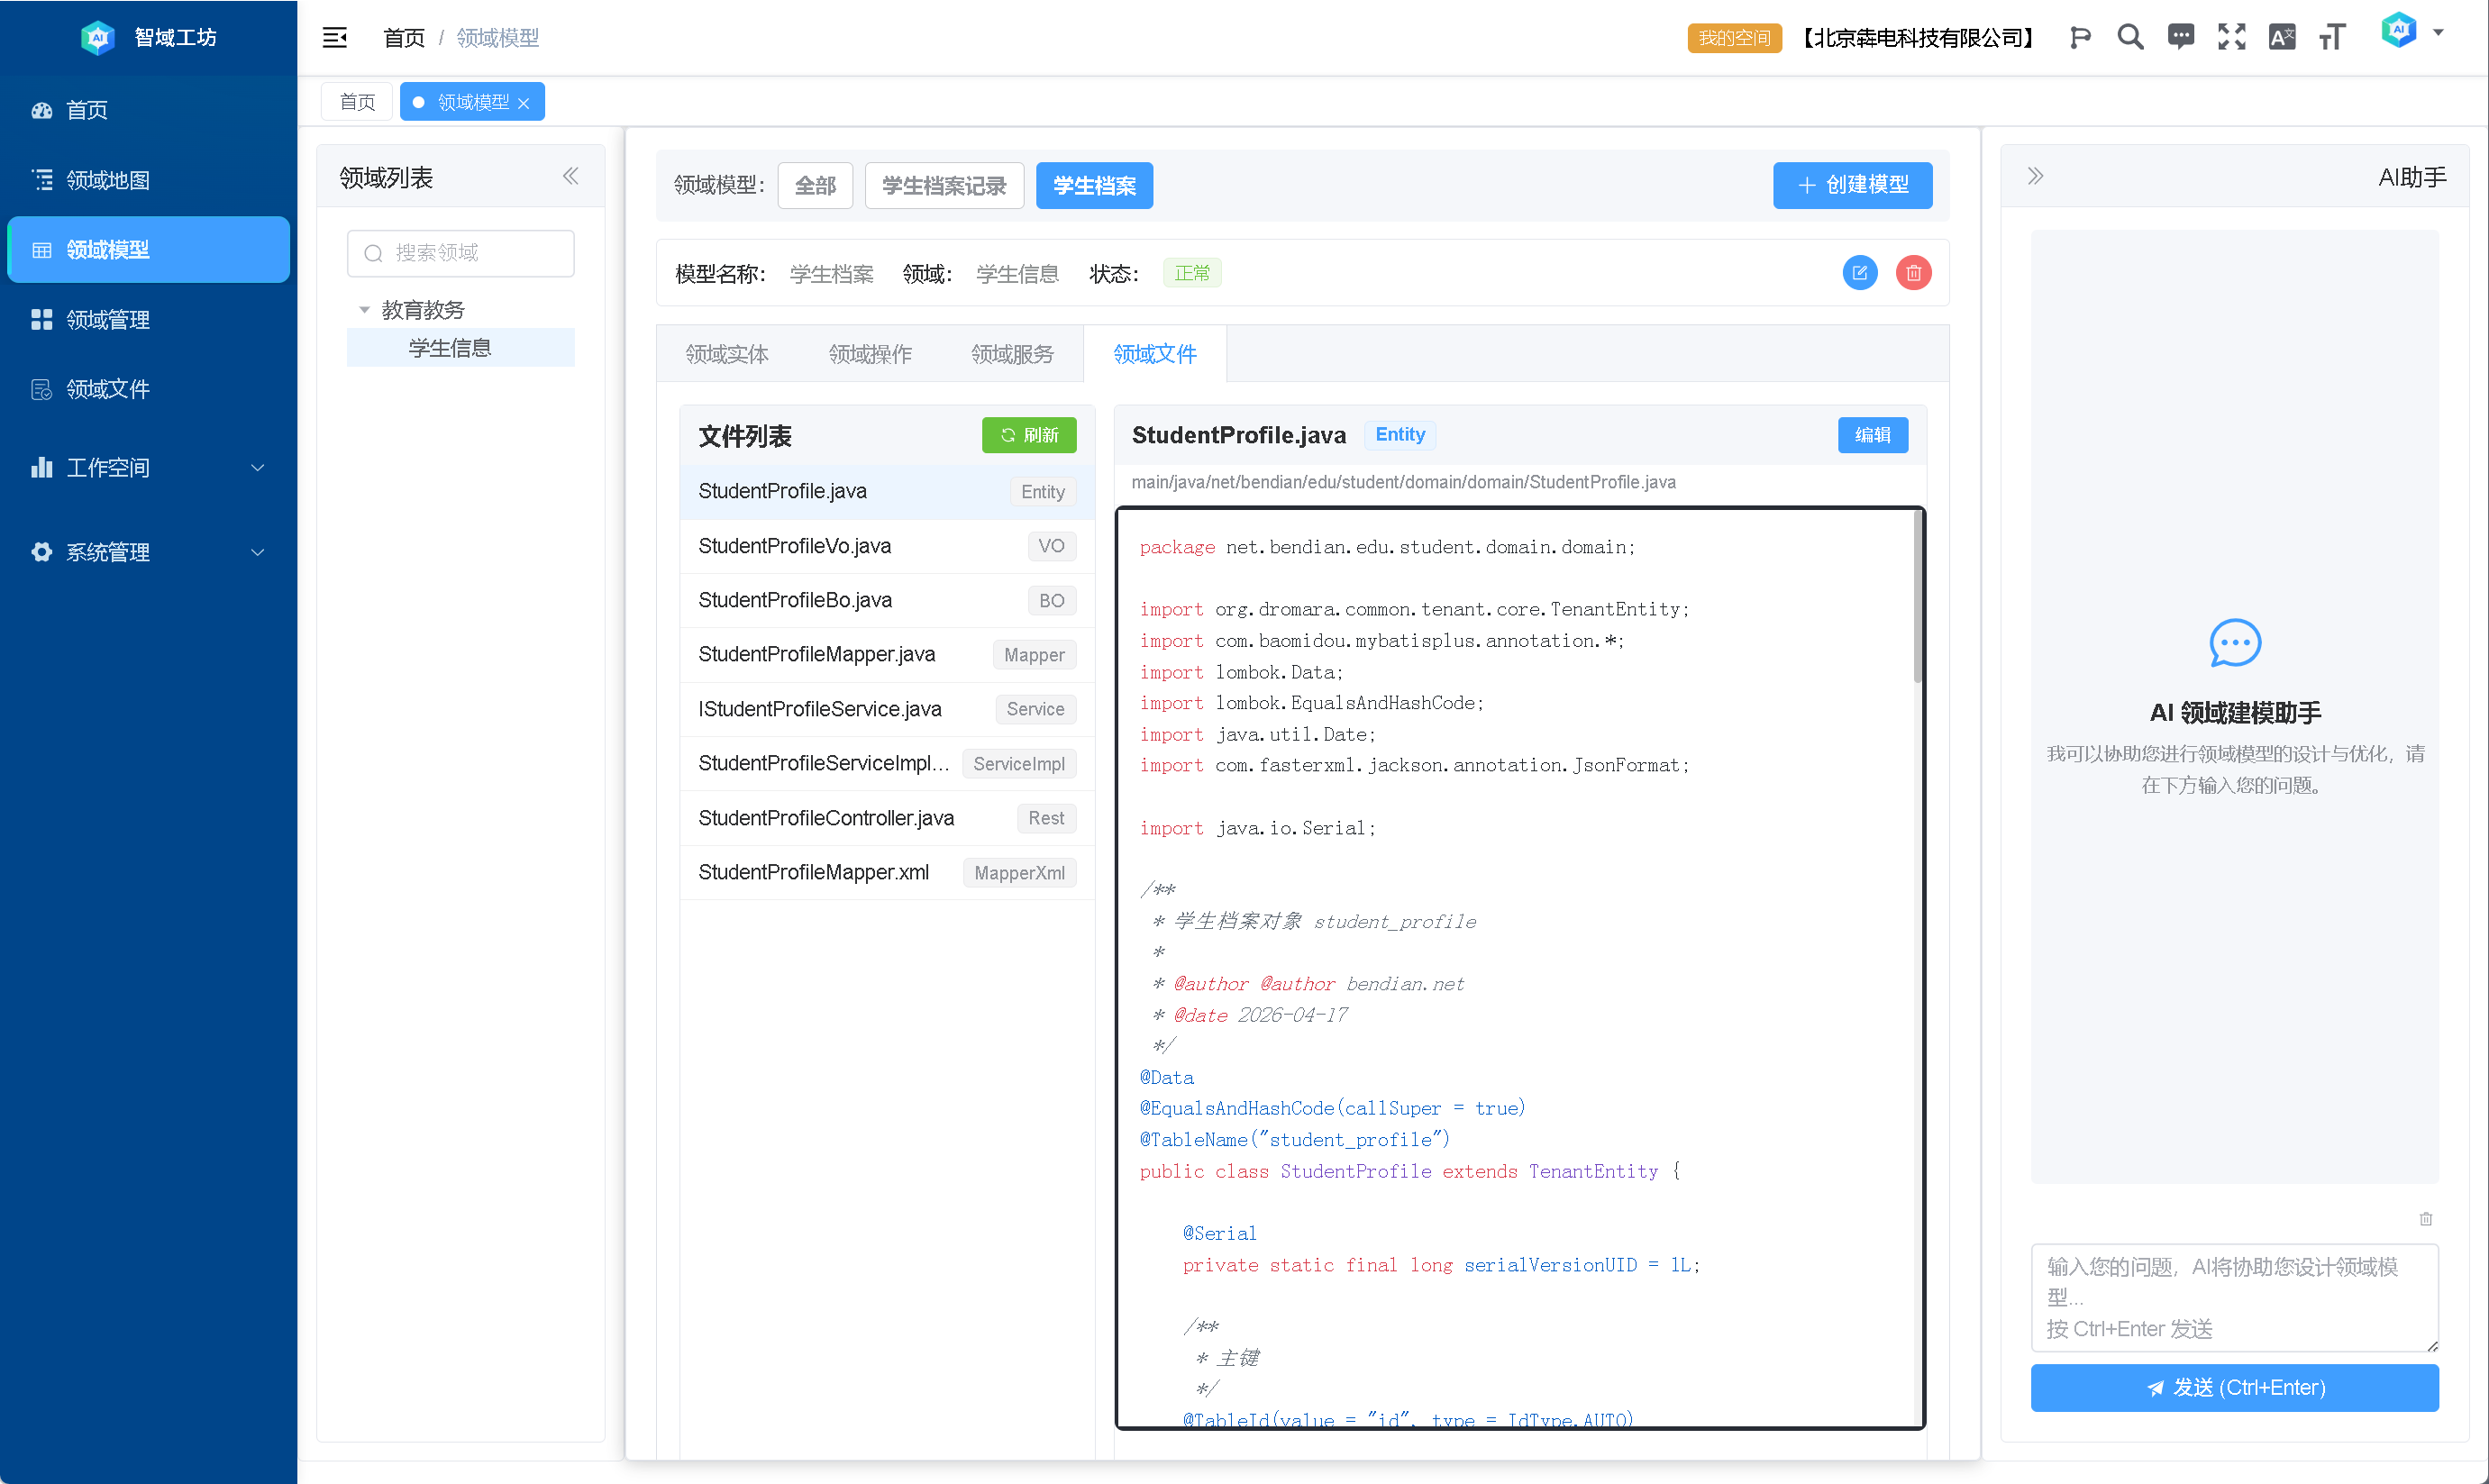Viewport: 2489px width, 1484px height.
Task: Expand the 工作空间 sidebar menu
Action: click(148, 468)
